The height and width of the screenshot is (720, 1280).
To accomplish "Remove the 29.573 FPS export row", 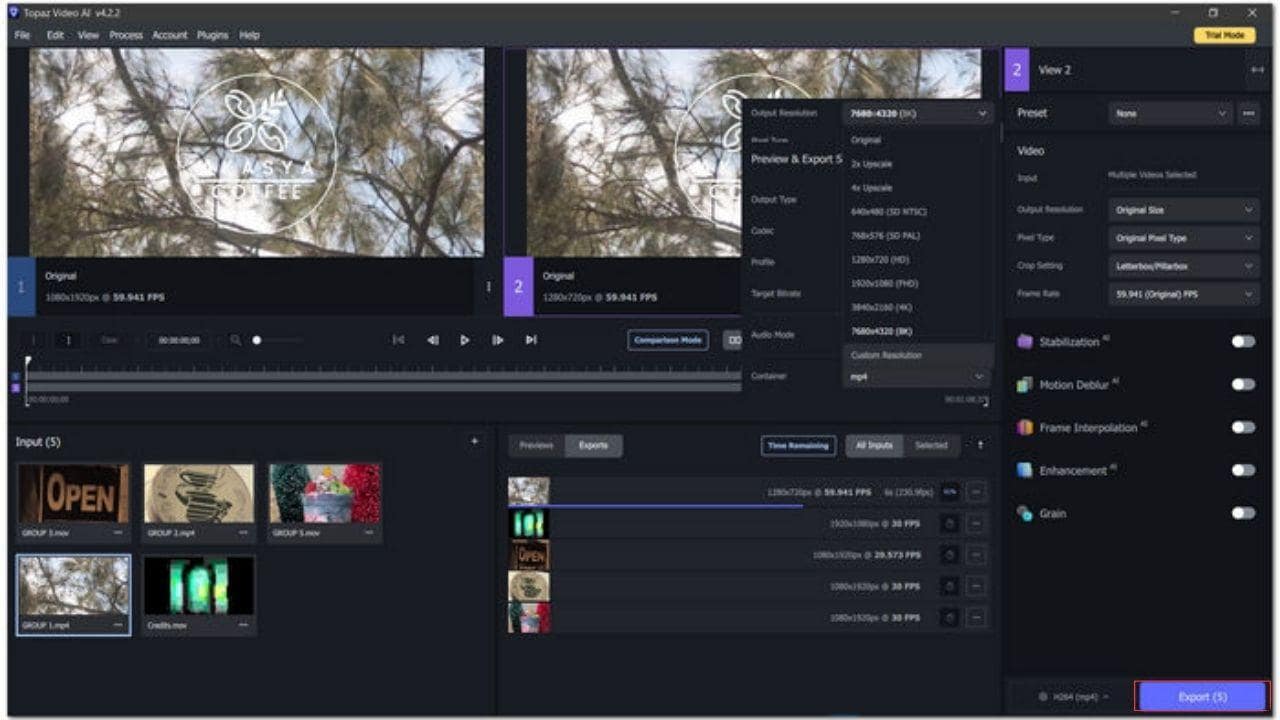I will (976, 554).
